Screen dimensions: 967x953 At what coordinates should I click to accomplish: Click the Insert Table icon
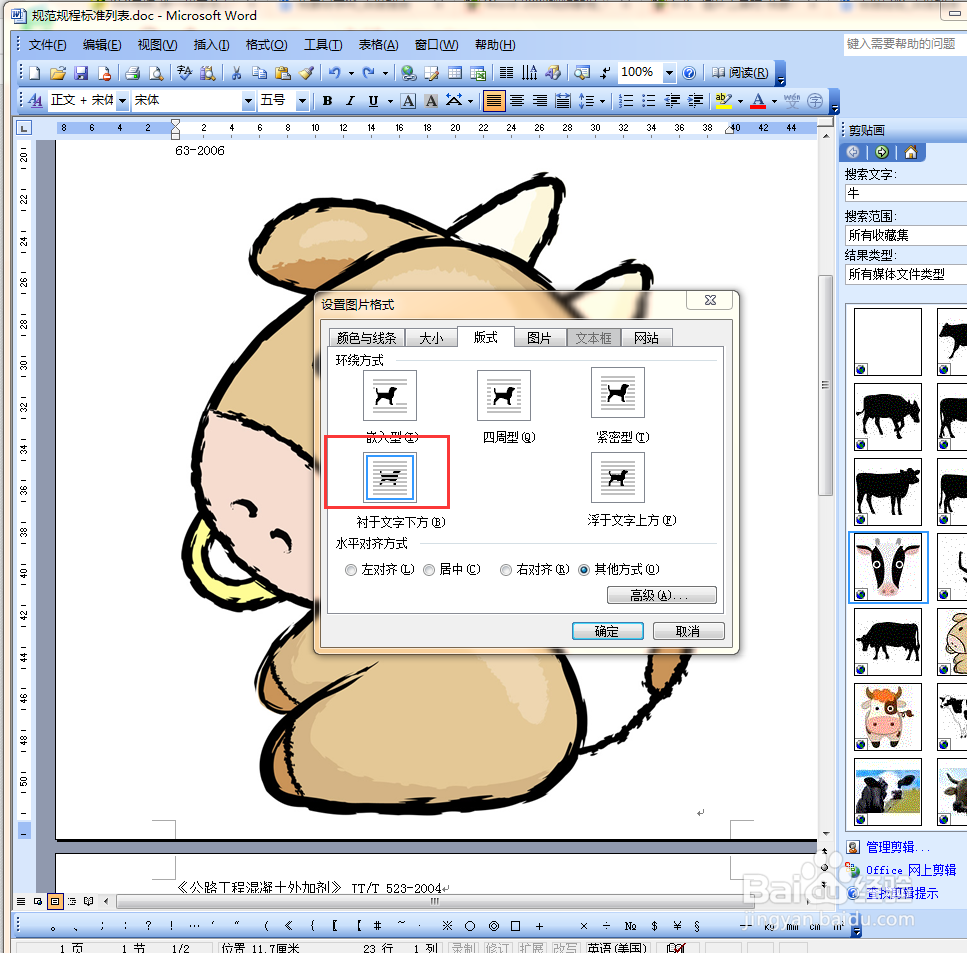point(455,73)
